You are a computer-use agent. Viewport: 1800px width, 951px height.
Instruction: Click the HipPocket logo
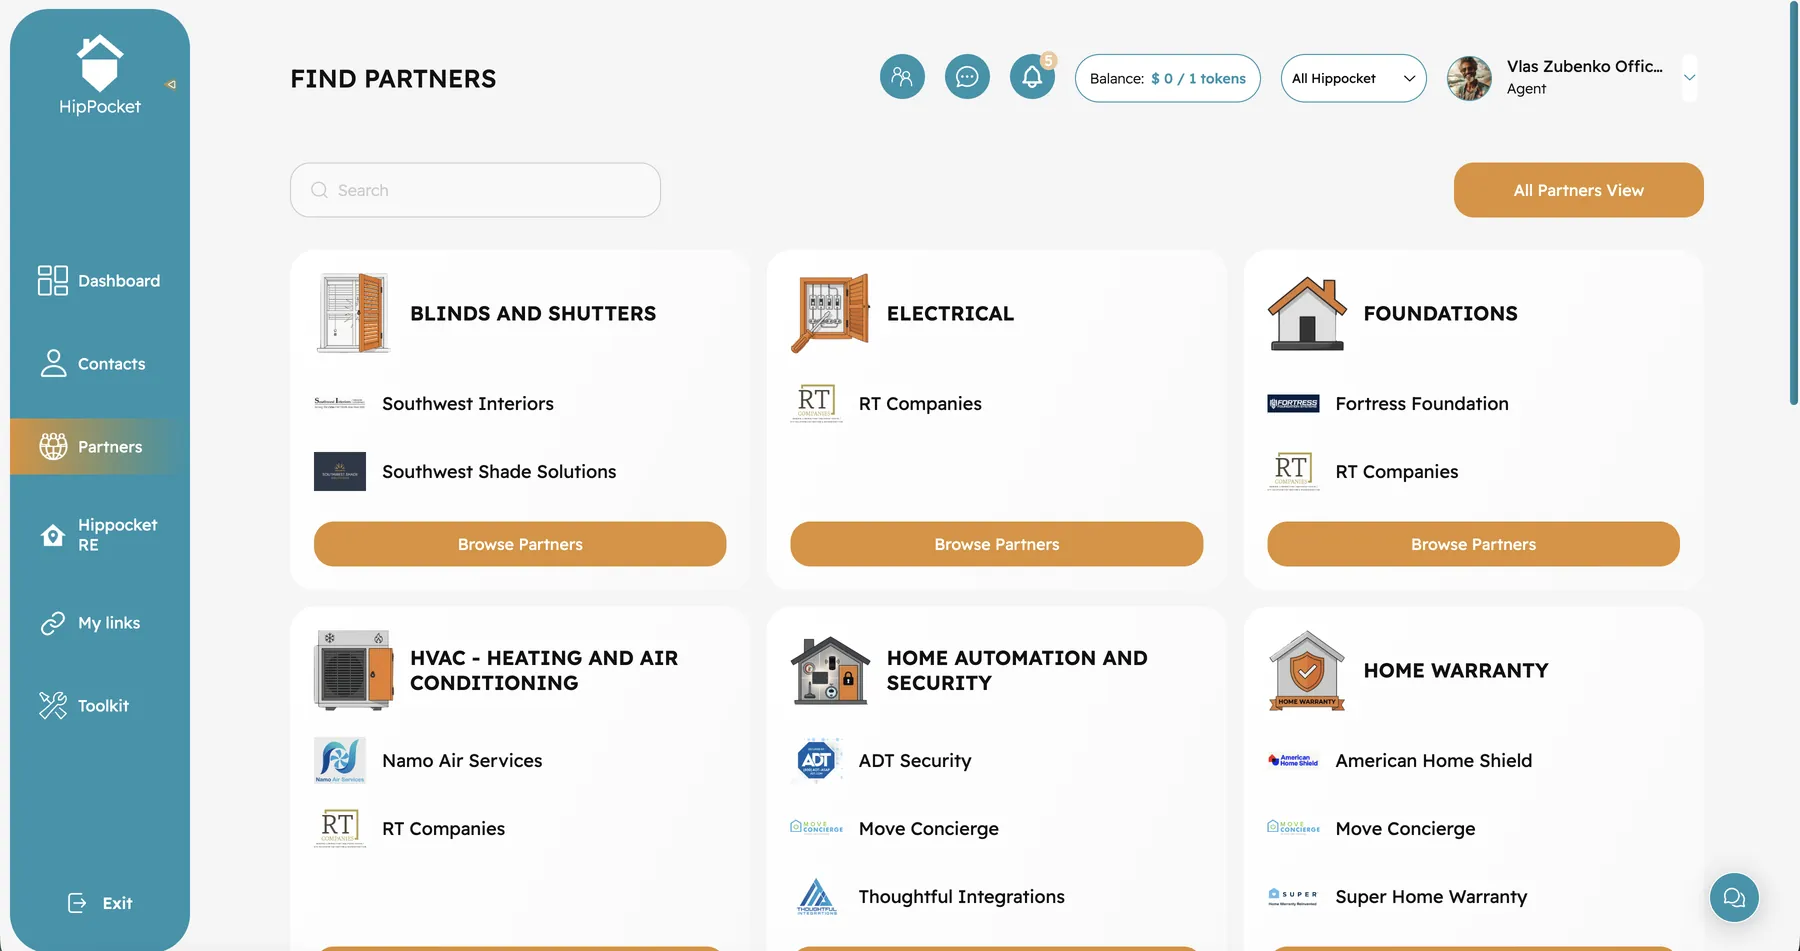pyautogui.click(x=100, y=75)
